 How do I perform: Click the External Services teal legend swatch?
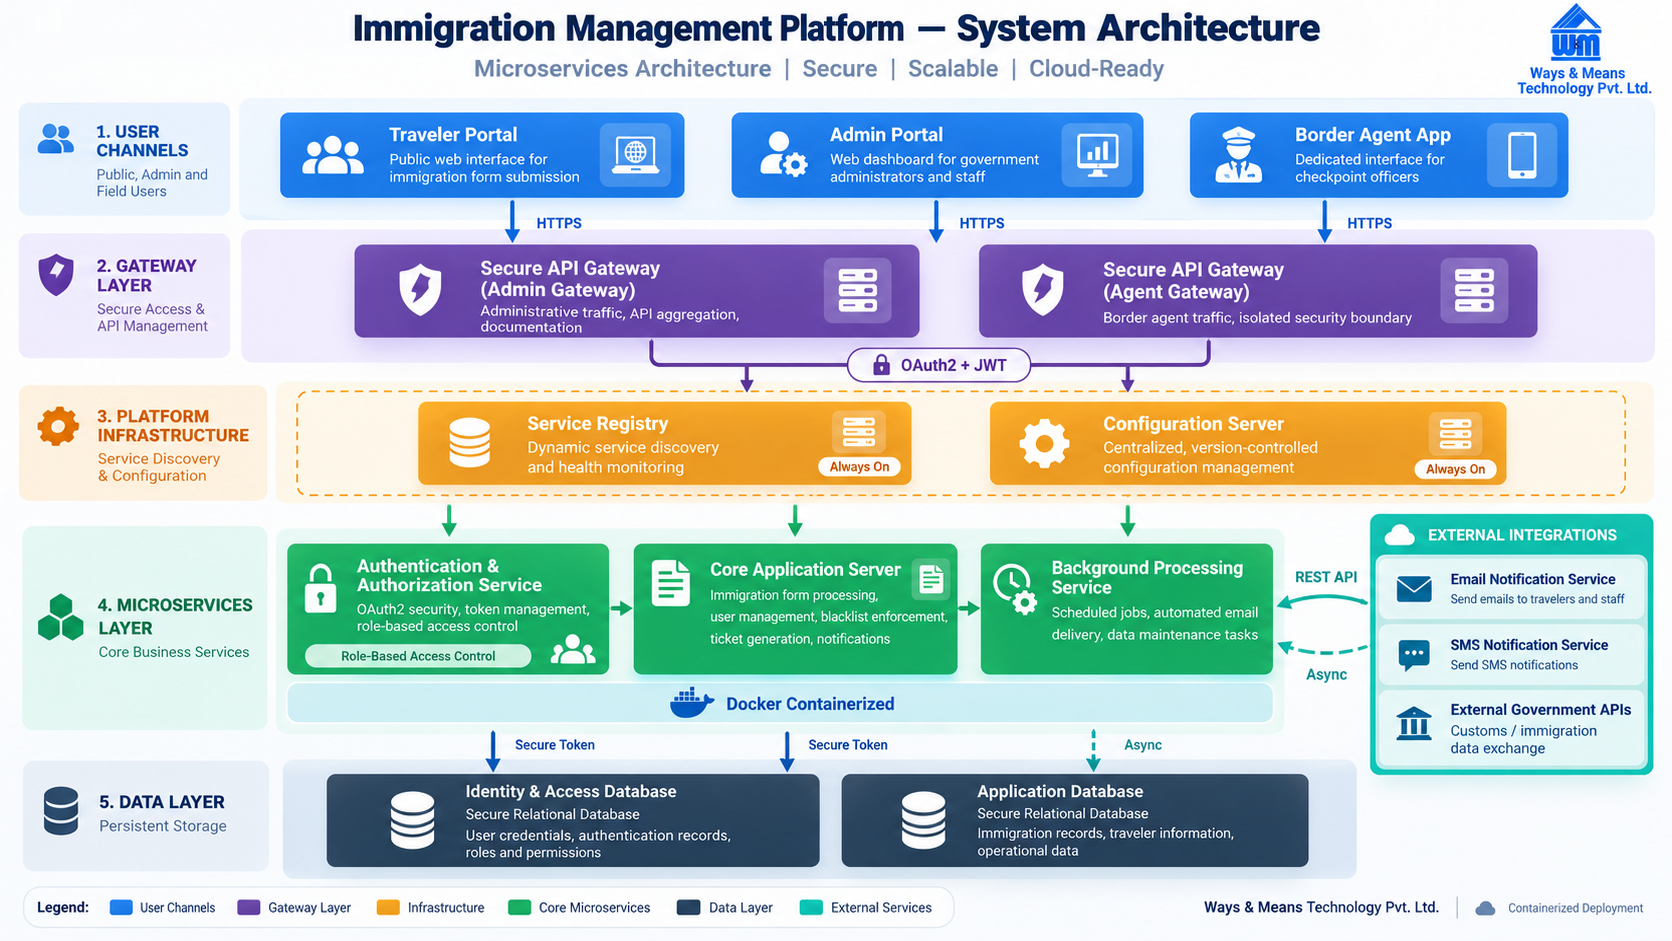point(812,908)
